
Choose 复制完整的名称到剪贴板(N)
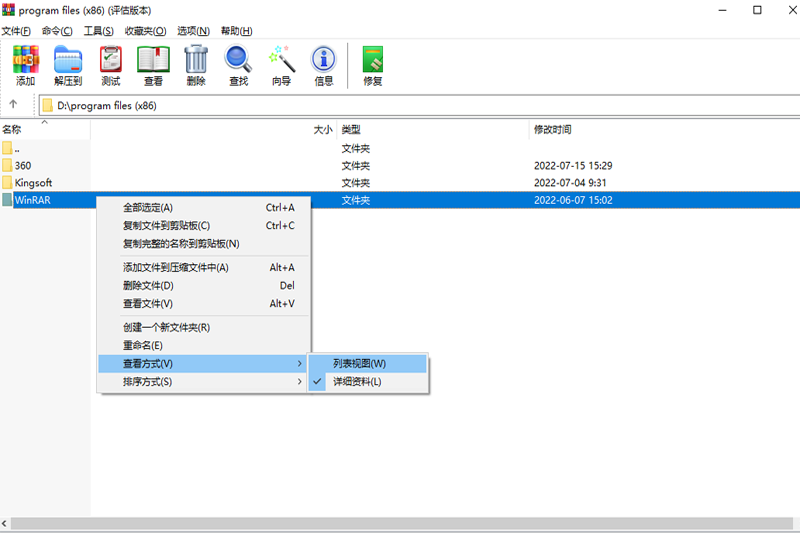pyautogui.click(x=204, y=244)
